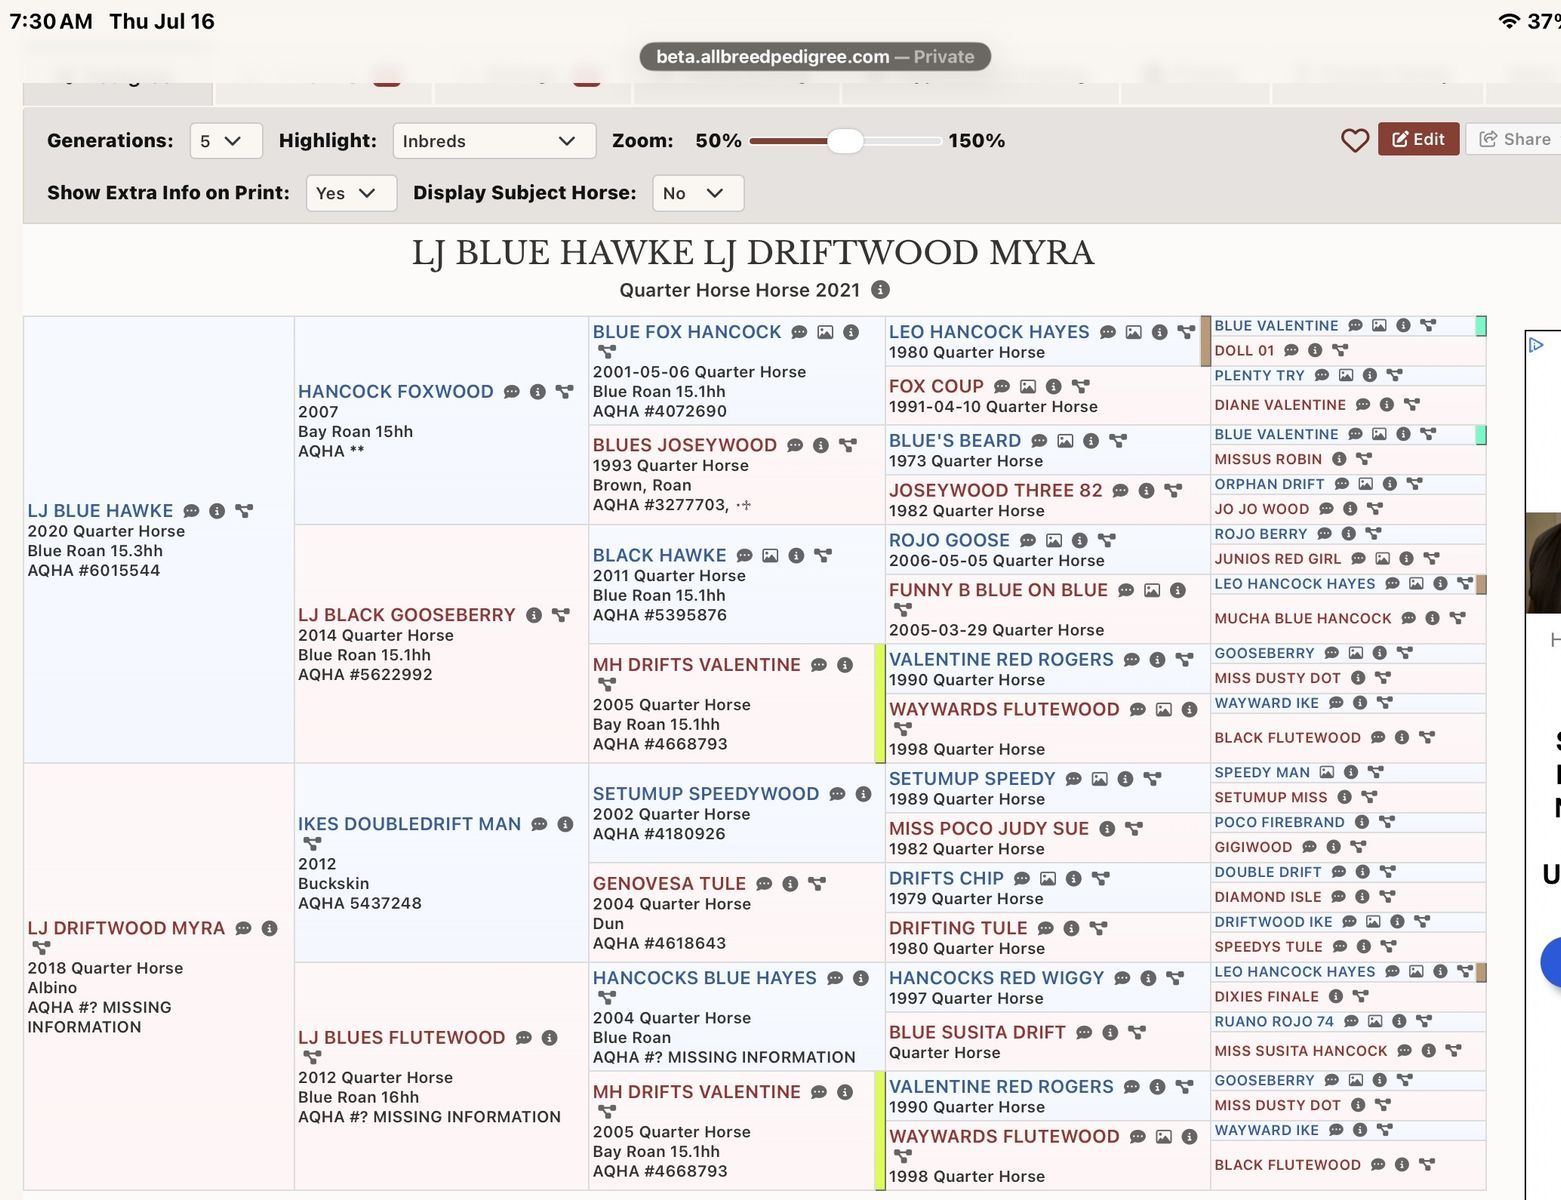Open pedigree tree icon beside LJ BLACK GOOSEBERRY

point(561,615)
